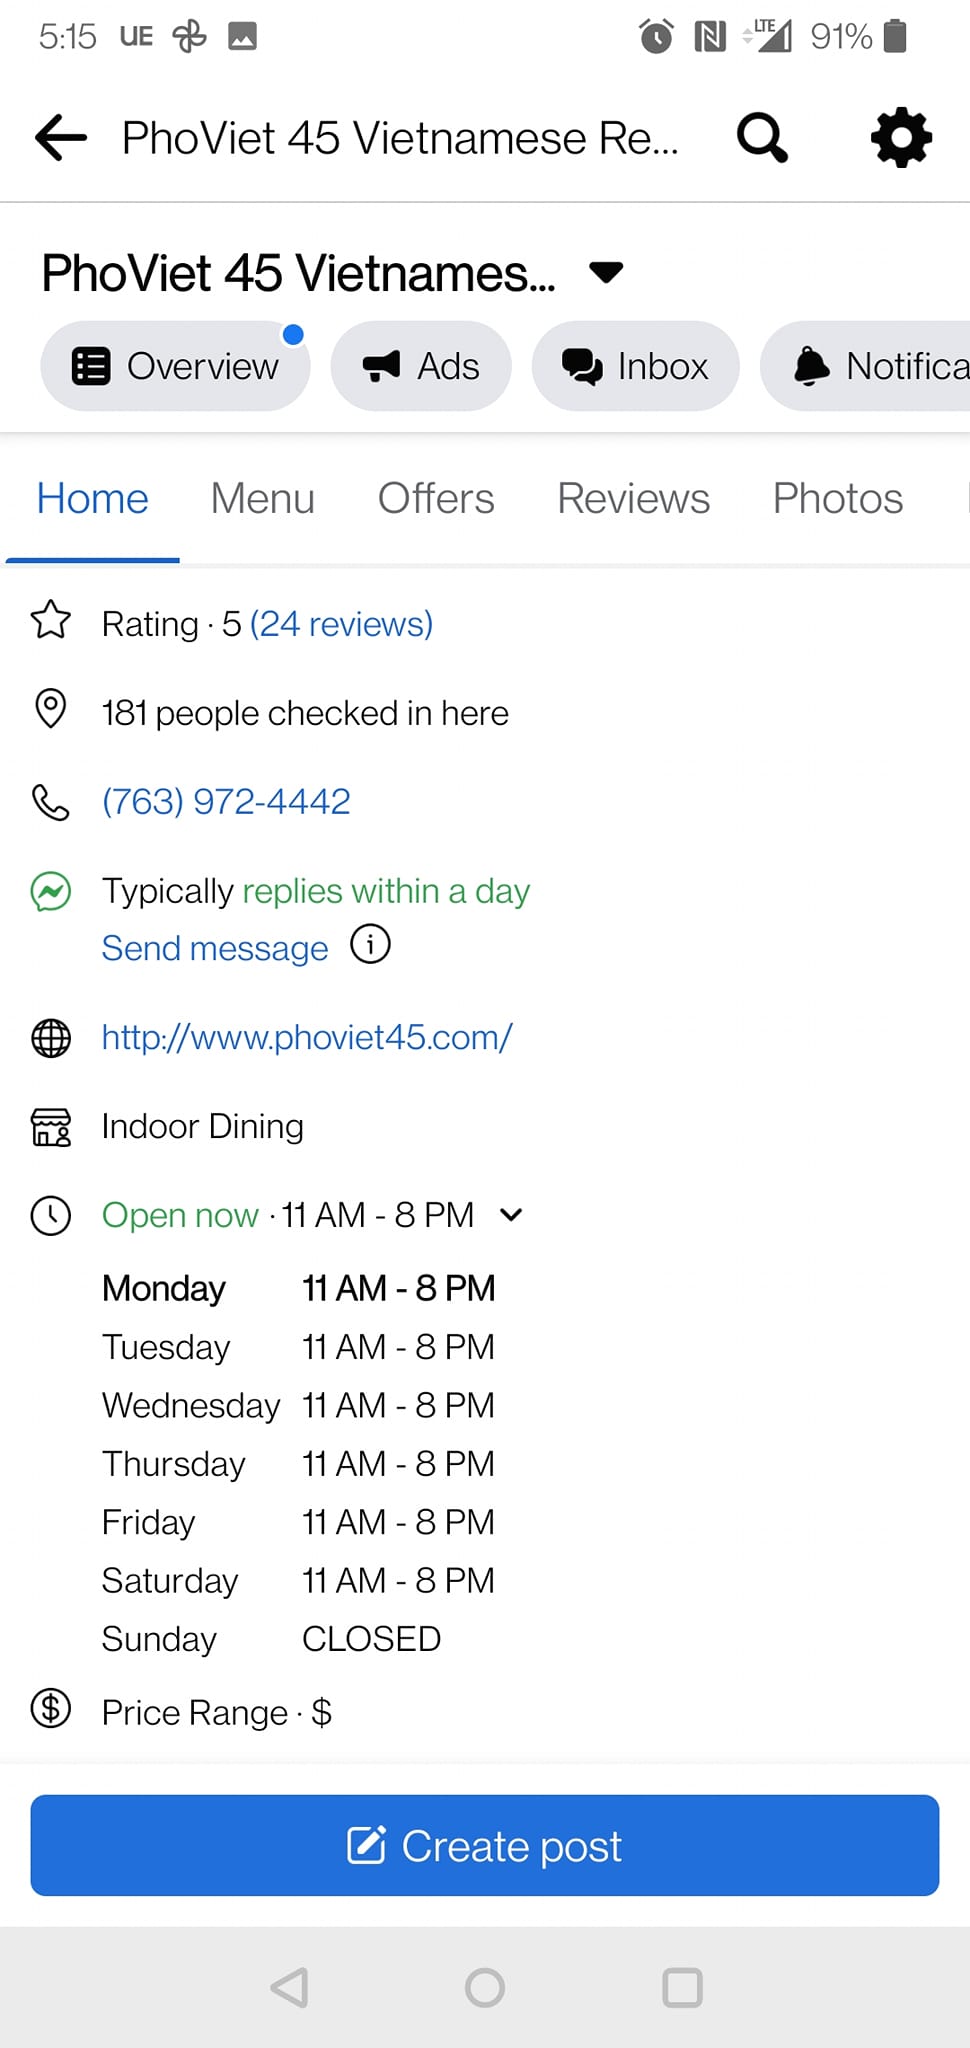Open the 24 reviews link

coord(341,624)
